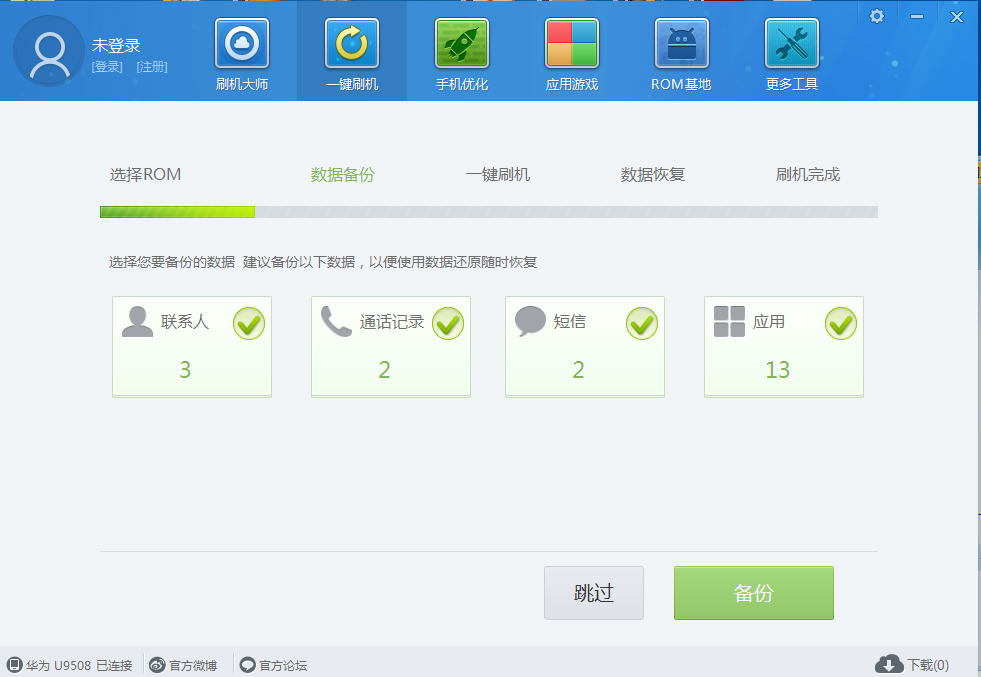Screen dimensions: 981x677
Task: Select the 刷机完成 step label
Action: (808, 175)
